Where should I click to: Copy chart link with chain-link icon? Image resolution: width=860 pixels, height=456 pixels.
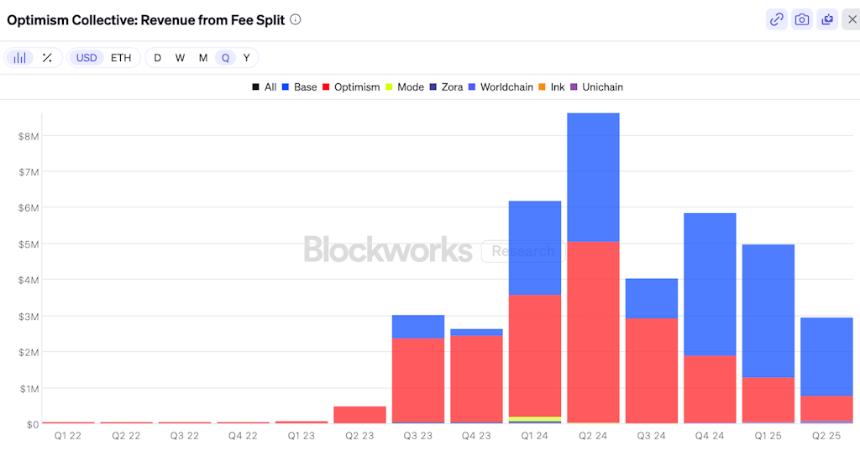pos(776,20)
